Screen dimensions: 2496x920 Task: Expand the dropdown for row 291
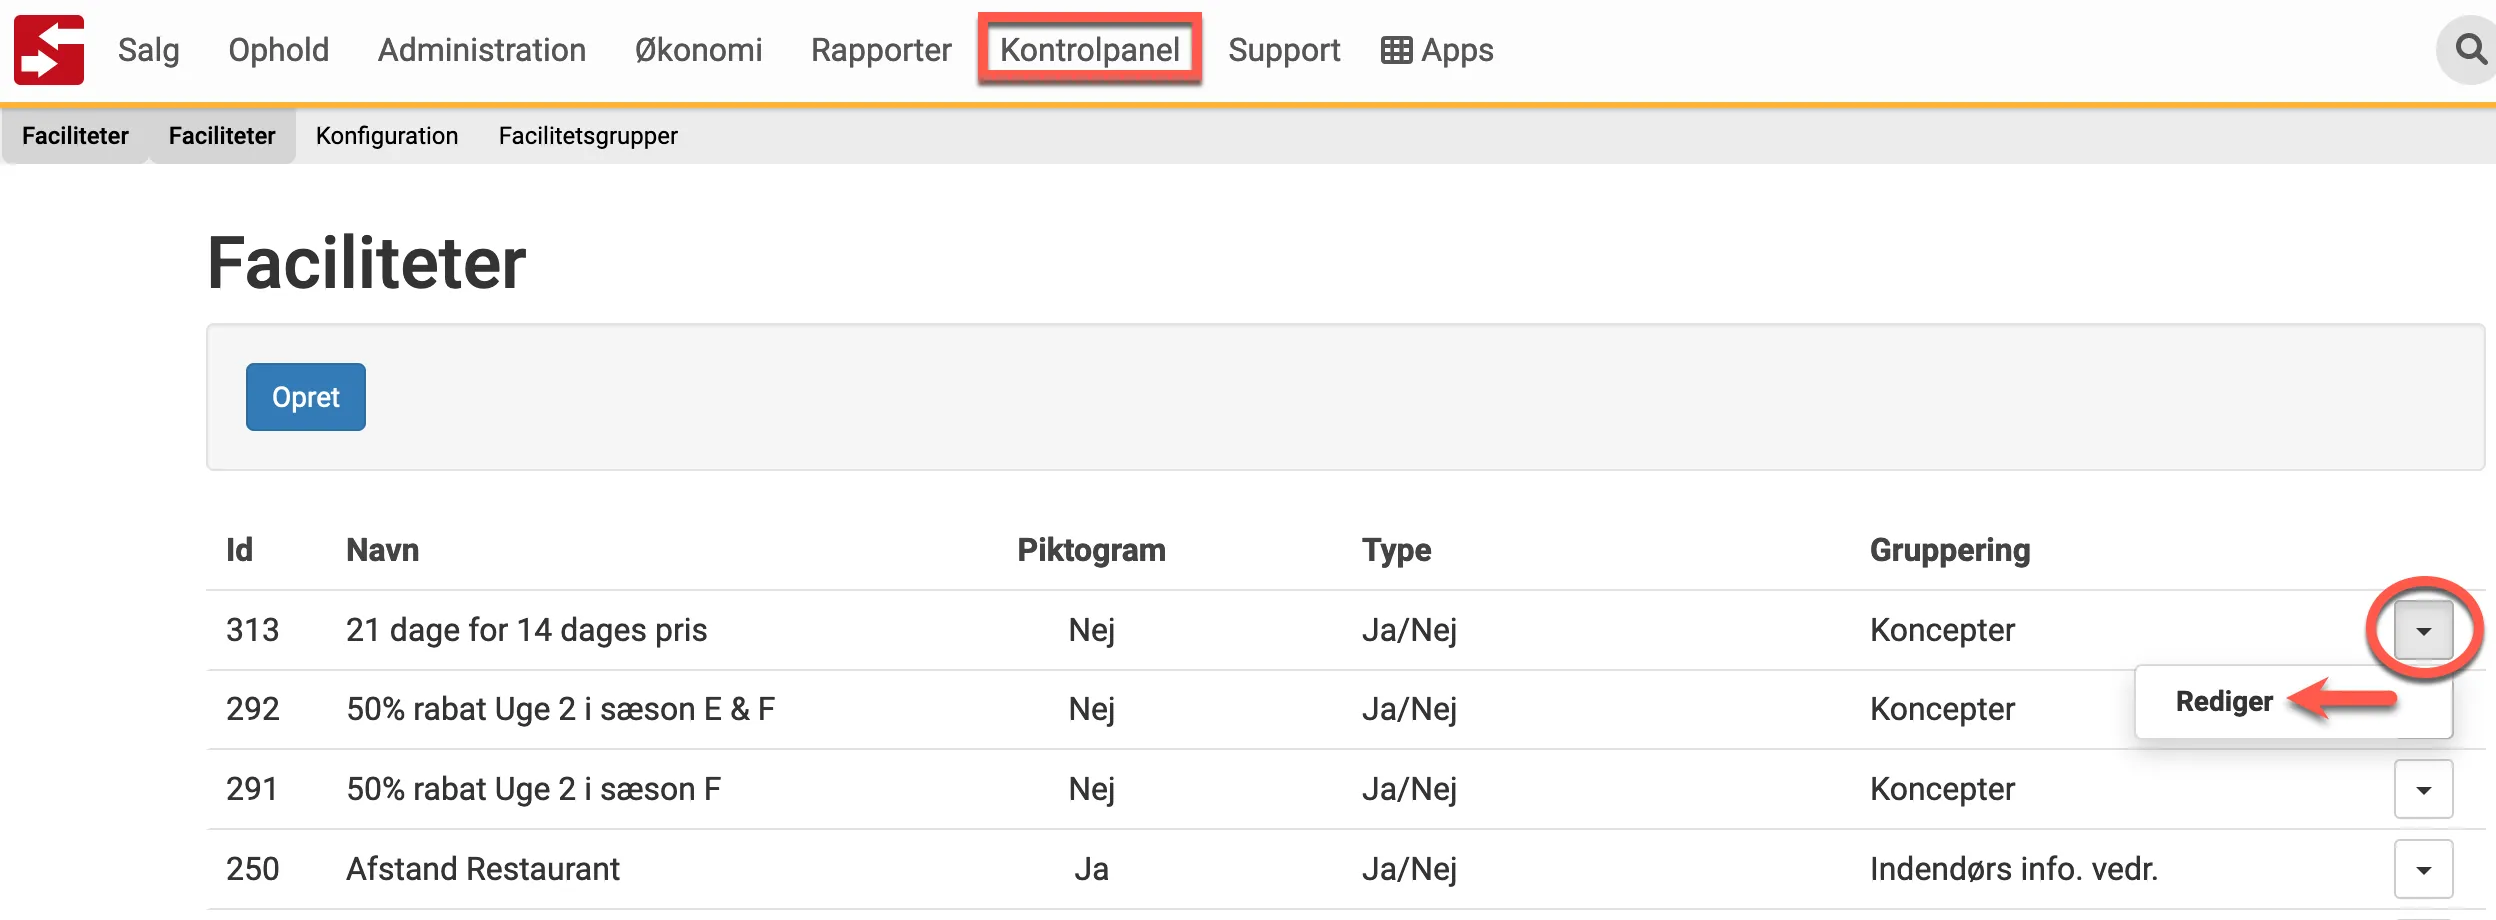tap(2423, 789)
